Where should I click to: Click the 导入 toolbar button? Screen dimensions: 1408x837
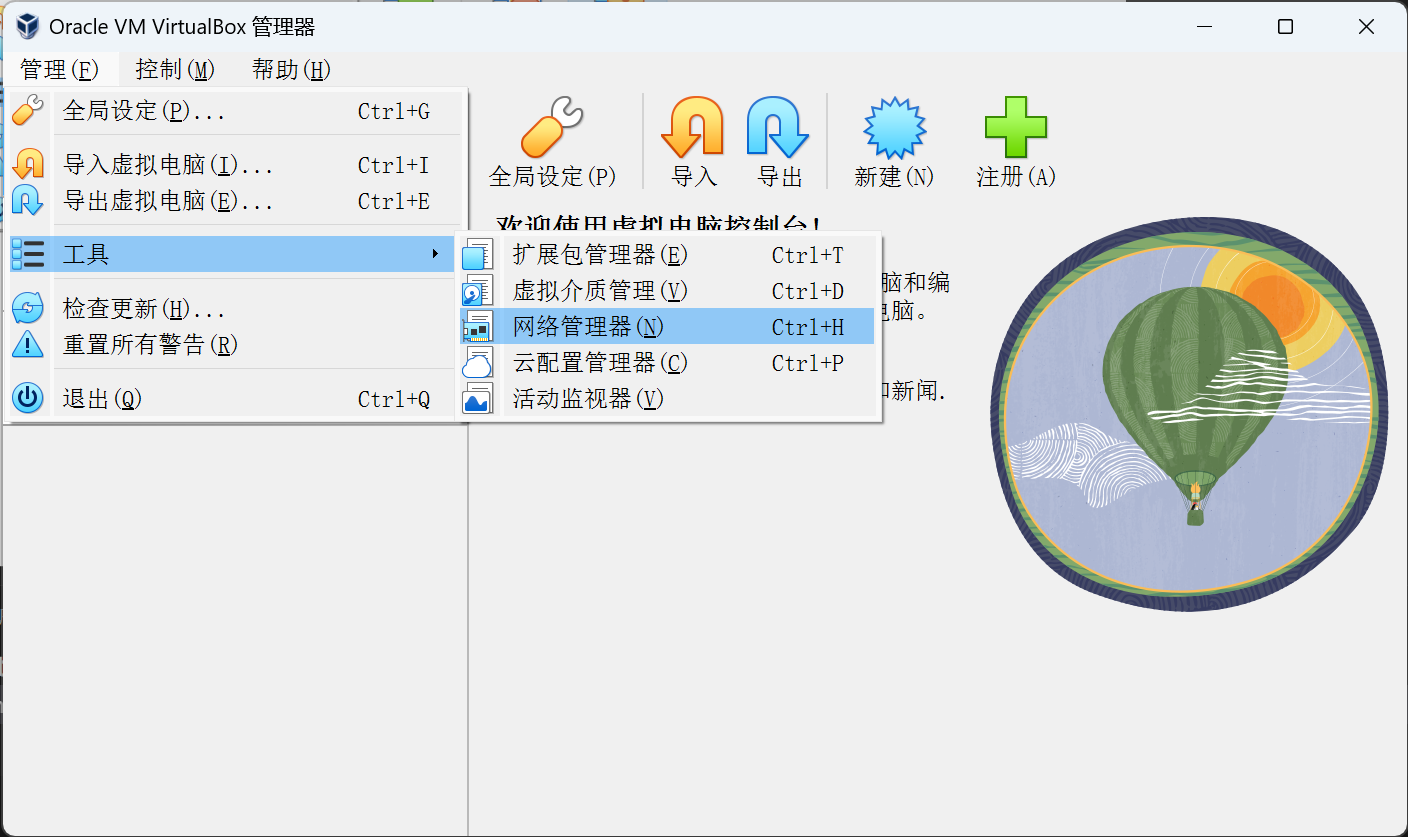click(x=694, y=142)
